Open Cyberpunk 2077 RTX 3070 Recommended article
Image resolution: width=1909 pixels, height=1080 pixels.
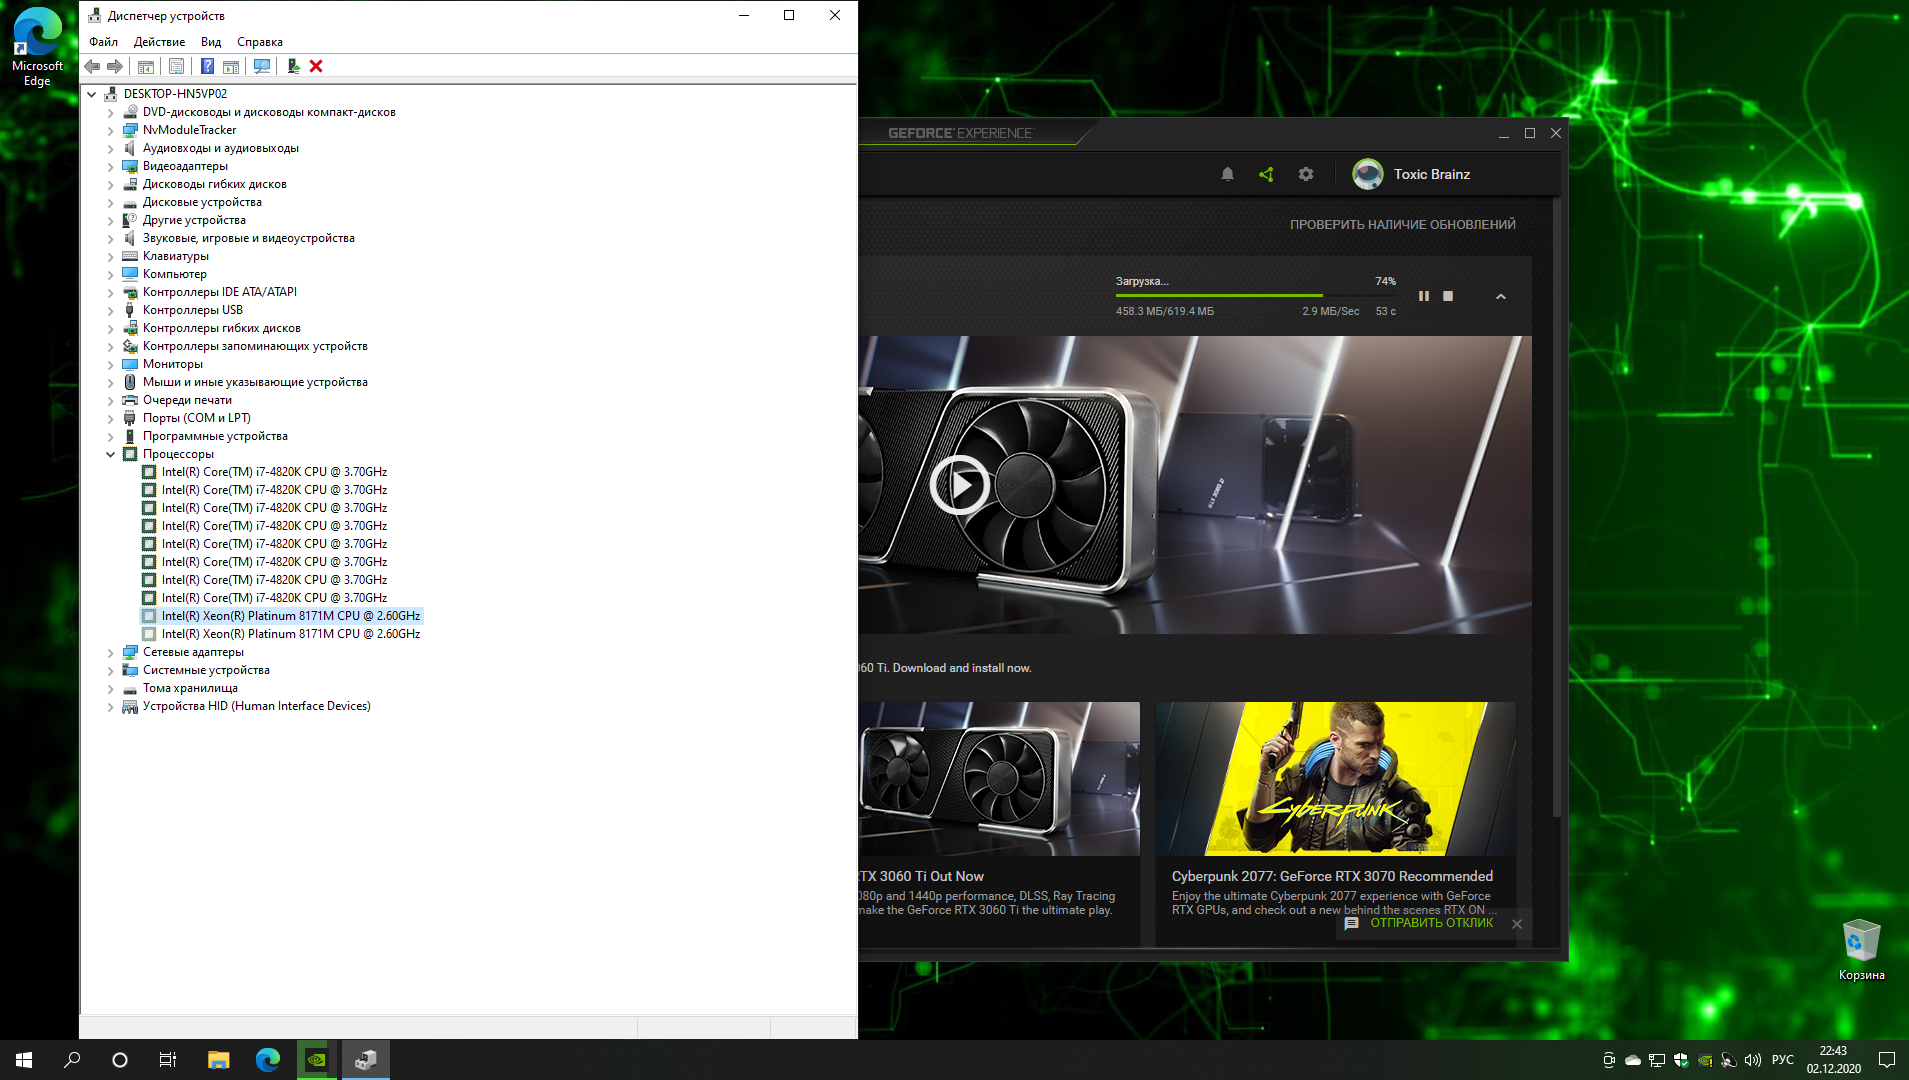pos(1332,876)
